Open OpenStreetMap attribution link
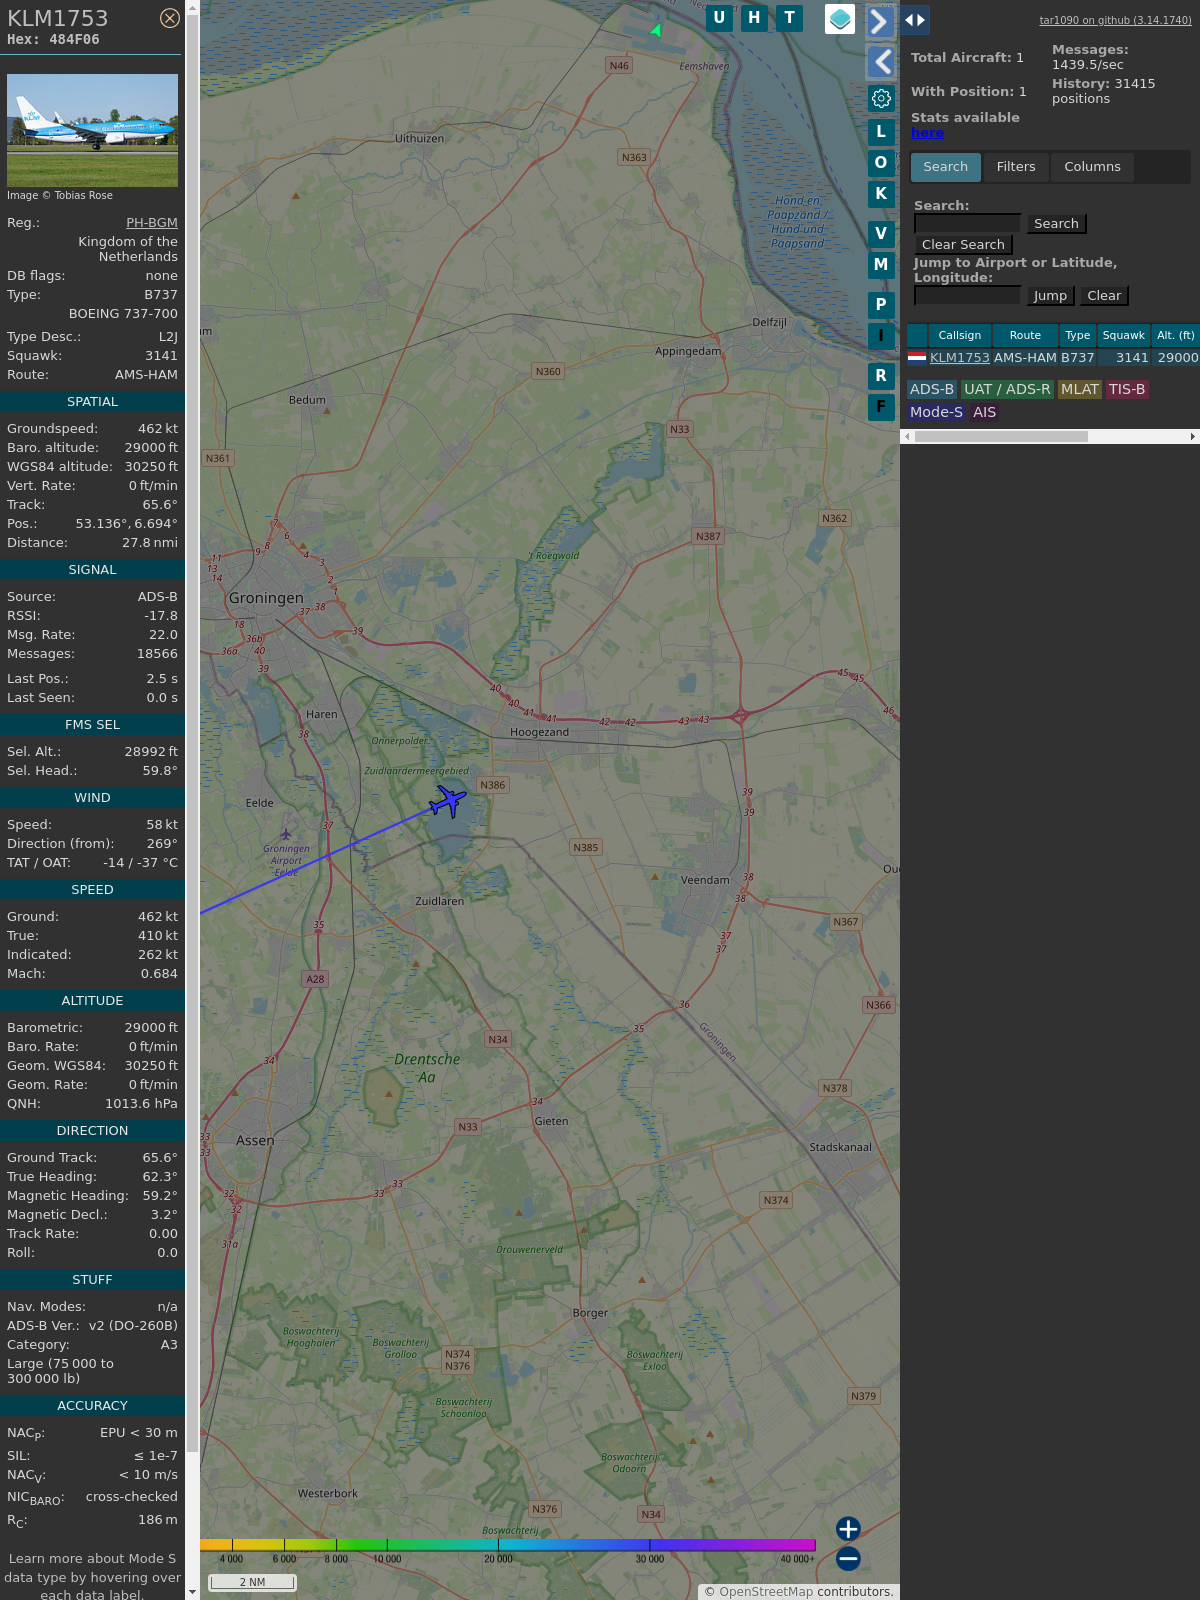The width and height of the screenshot is (1200, 1600). tap(765, 1592)
